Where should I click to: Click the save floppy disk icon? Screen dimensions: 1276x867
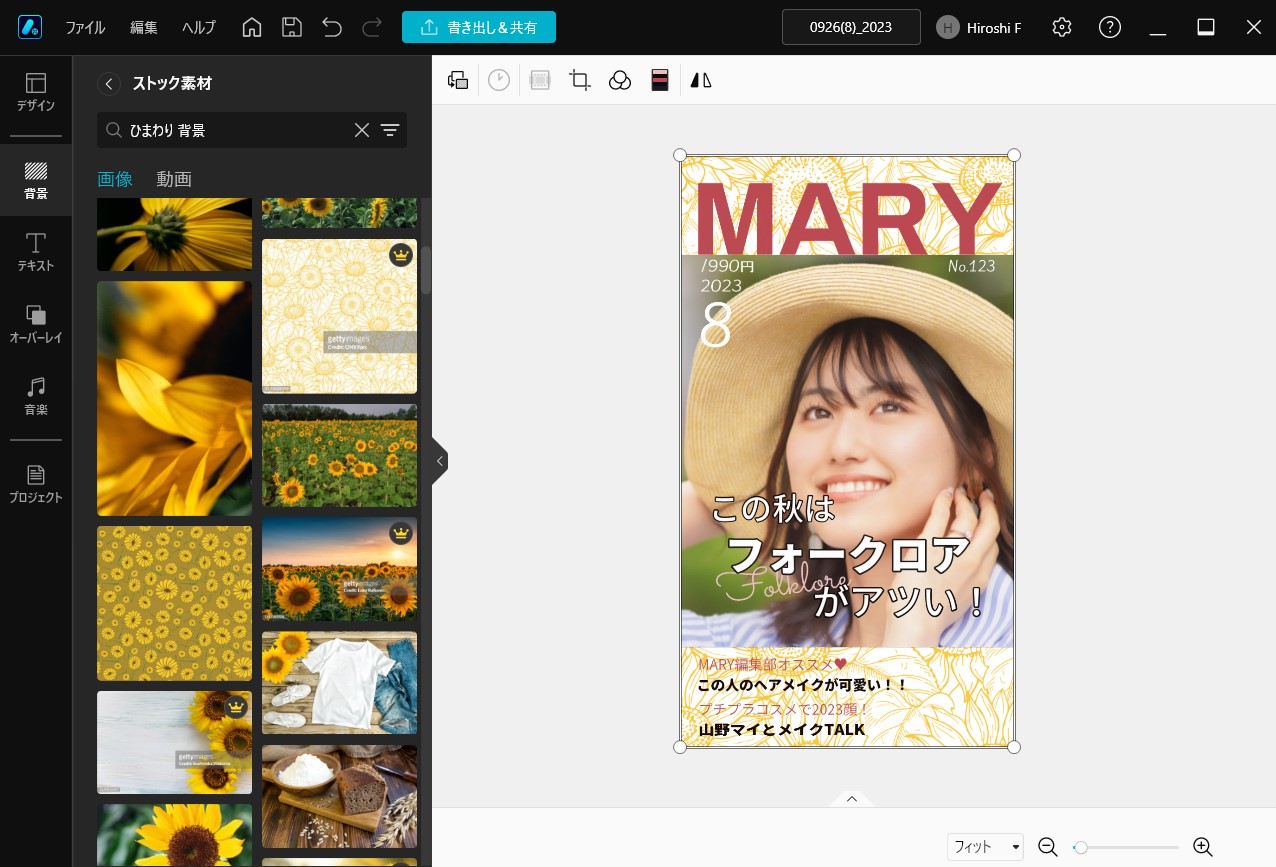tap(292, 27)
